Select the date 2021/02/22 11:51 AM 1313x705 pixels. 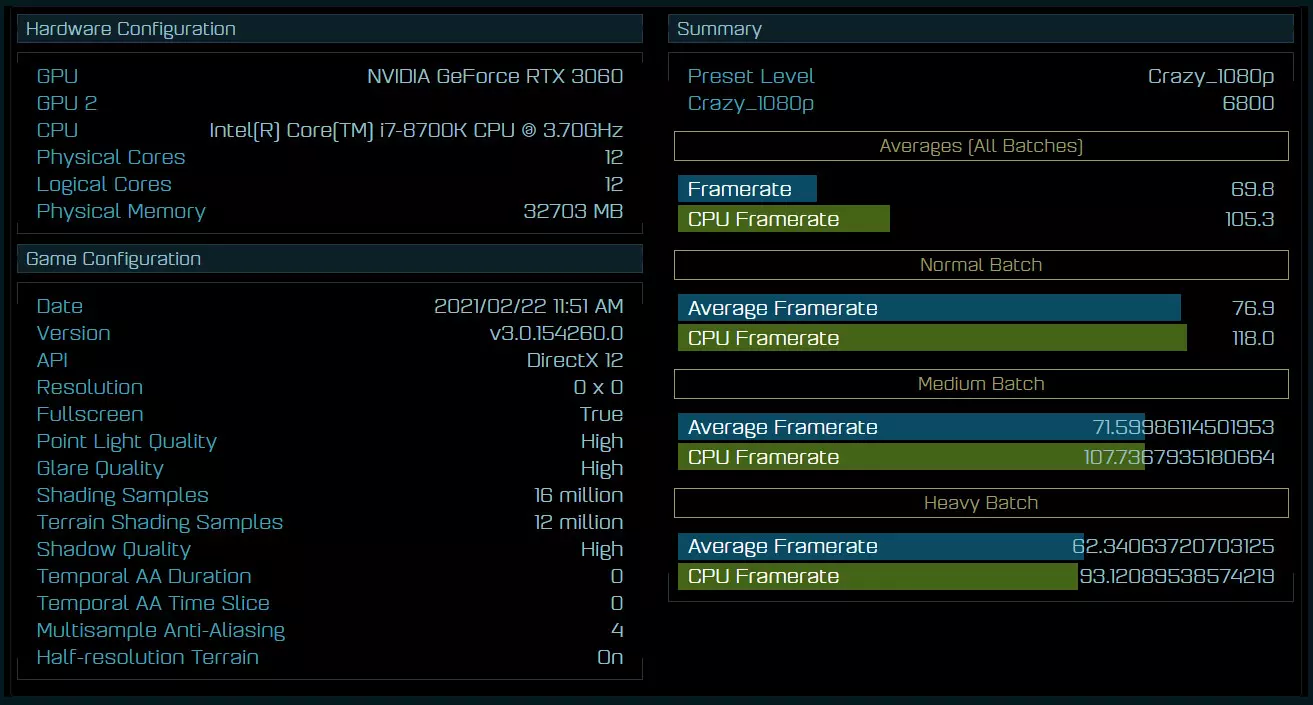529,307
